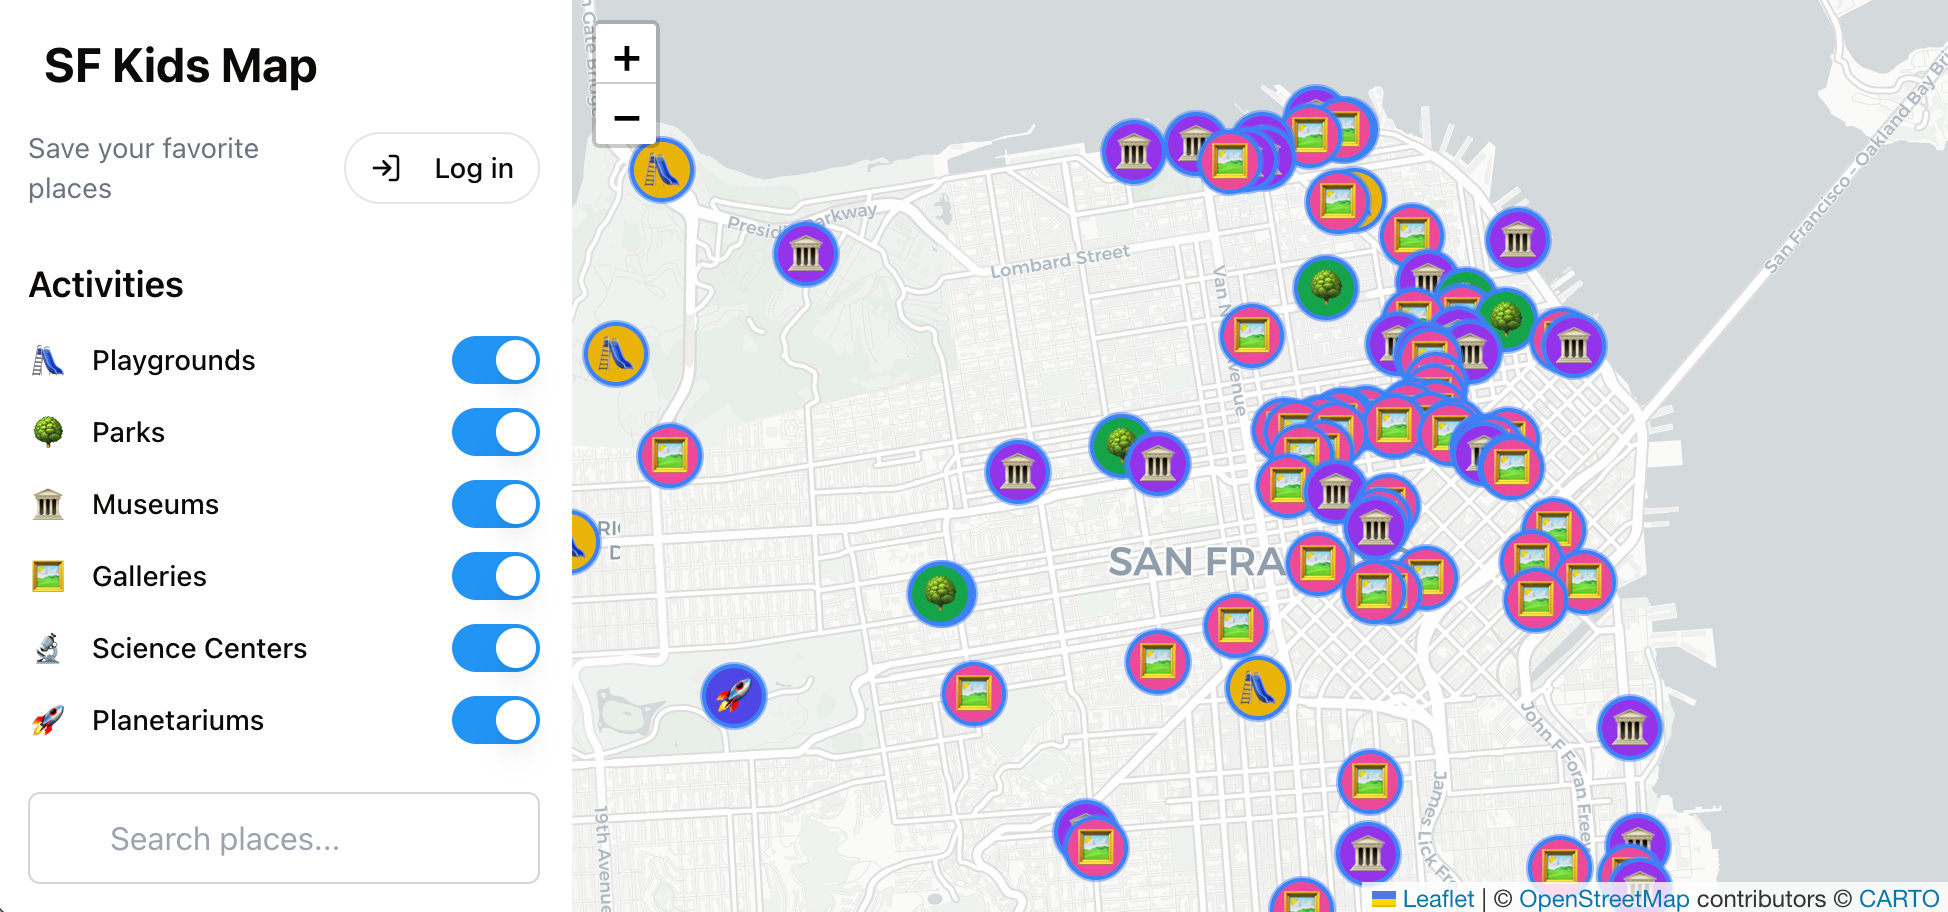Click the Playgrounds slide icon in sidebar

[48, 360]
